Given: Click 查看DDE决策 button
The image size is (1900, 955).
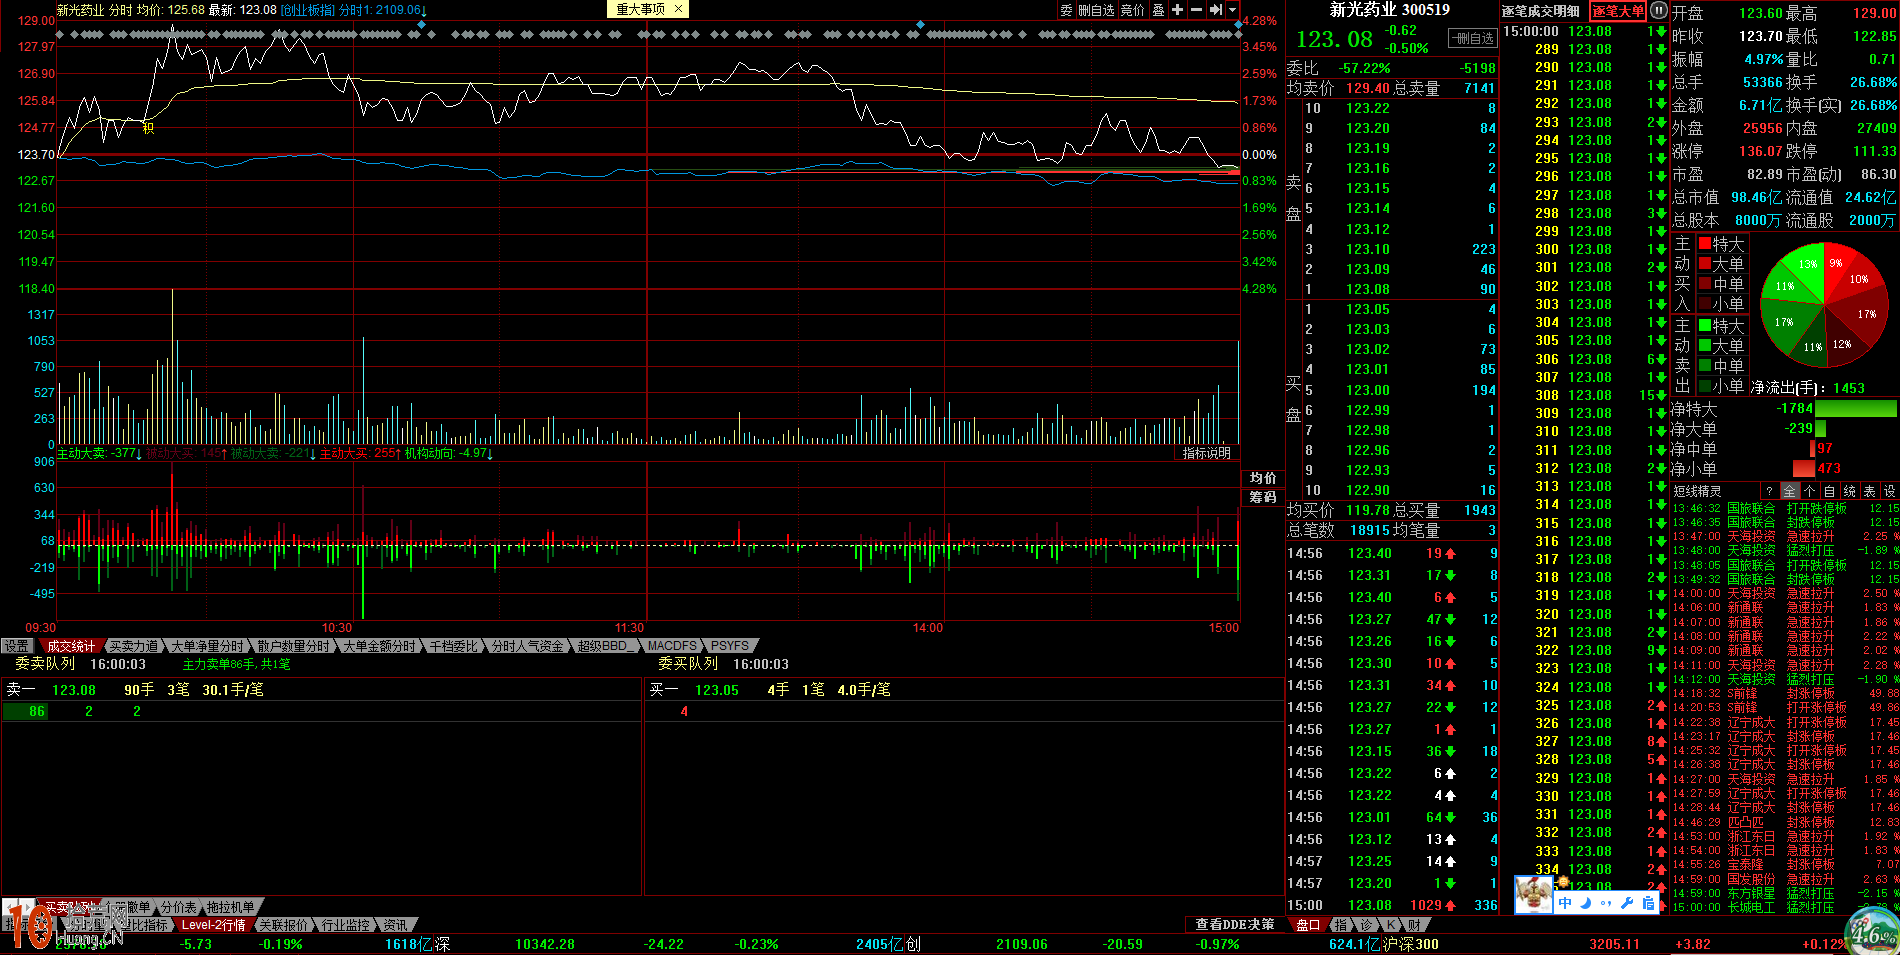Looking at the screenshot, I should (1235, 924).
